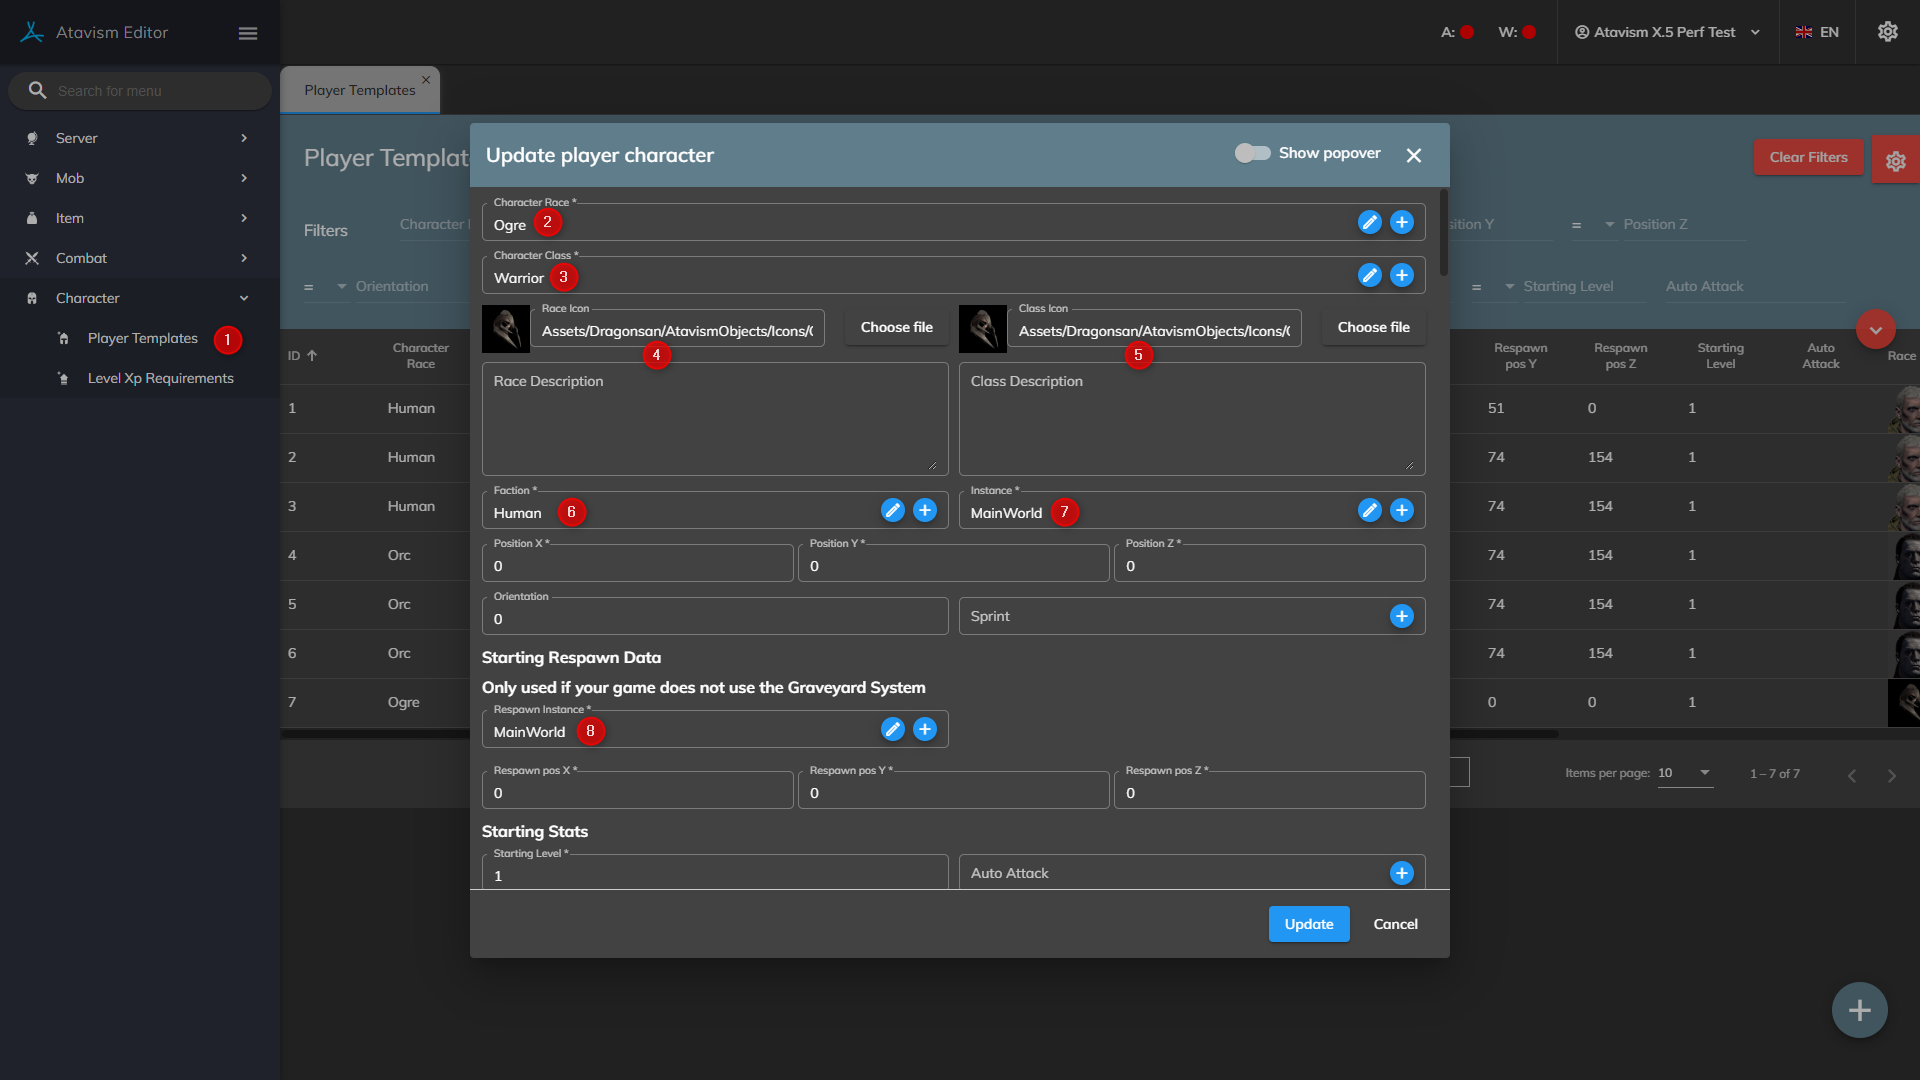
Task: Click the edit pencil for Character Race
Action: (1369, 222)
